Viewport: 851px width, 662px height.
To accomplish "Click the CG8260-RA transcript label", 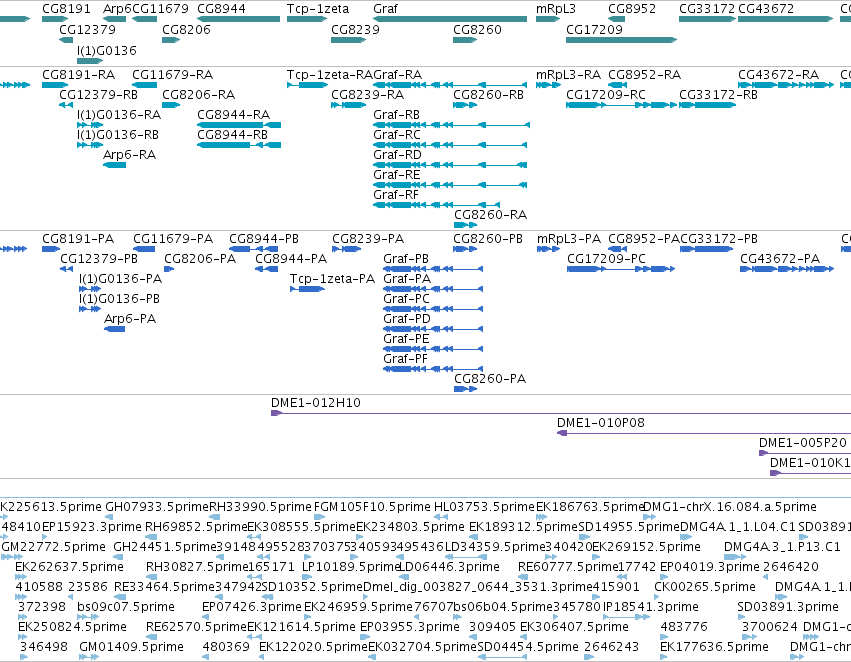I will click(491, 214).
